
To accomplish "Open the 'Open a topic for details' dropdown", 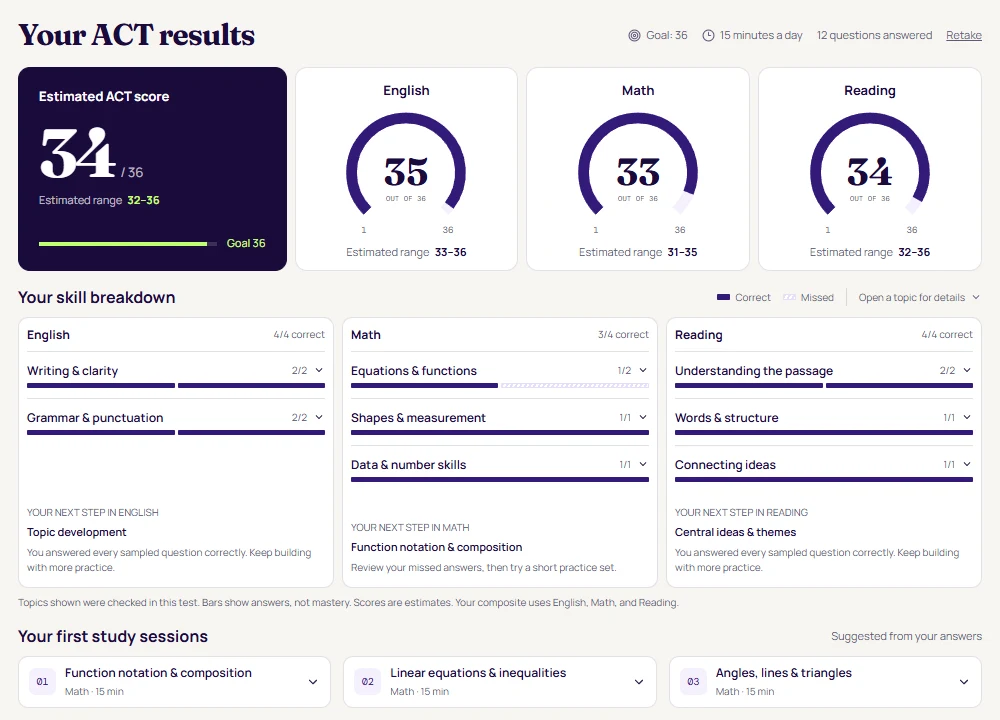I will point(918,297).
